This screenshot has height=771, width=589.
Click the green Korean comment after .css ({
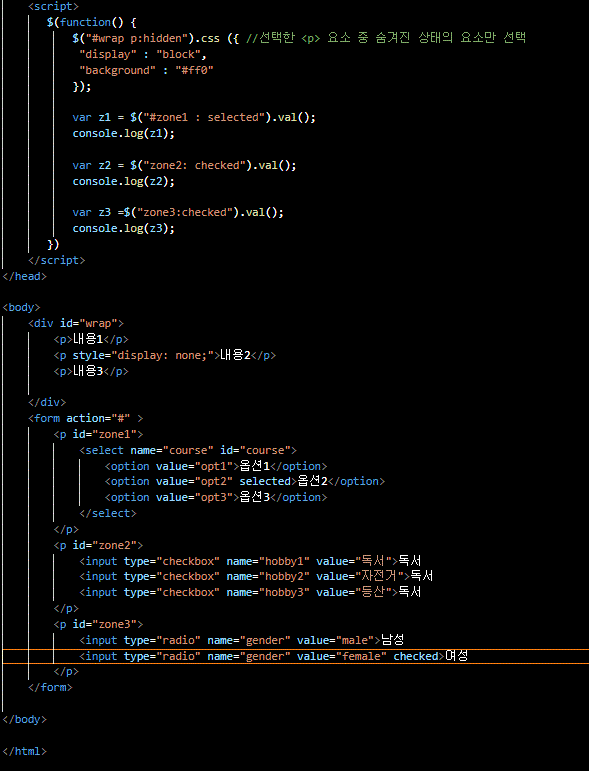(x=386, y=38)
